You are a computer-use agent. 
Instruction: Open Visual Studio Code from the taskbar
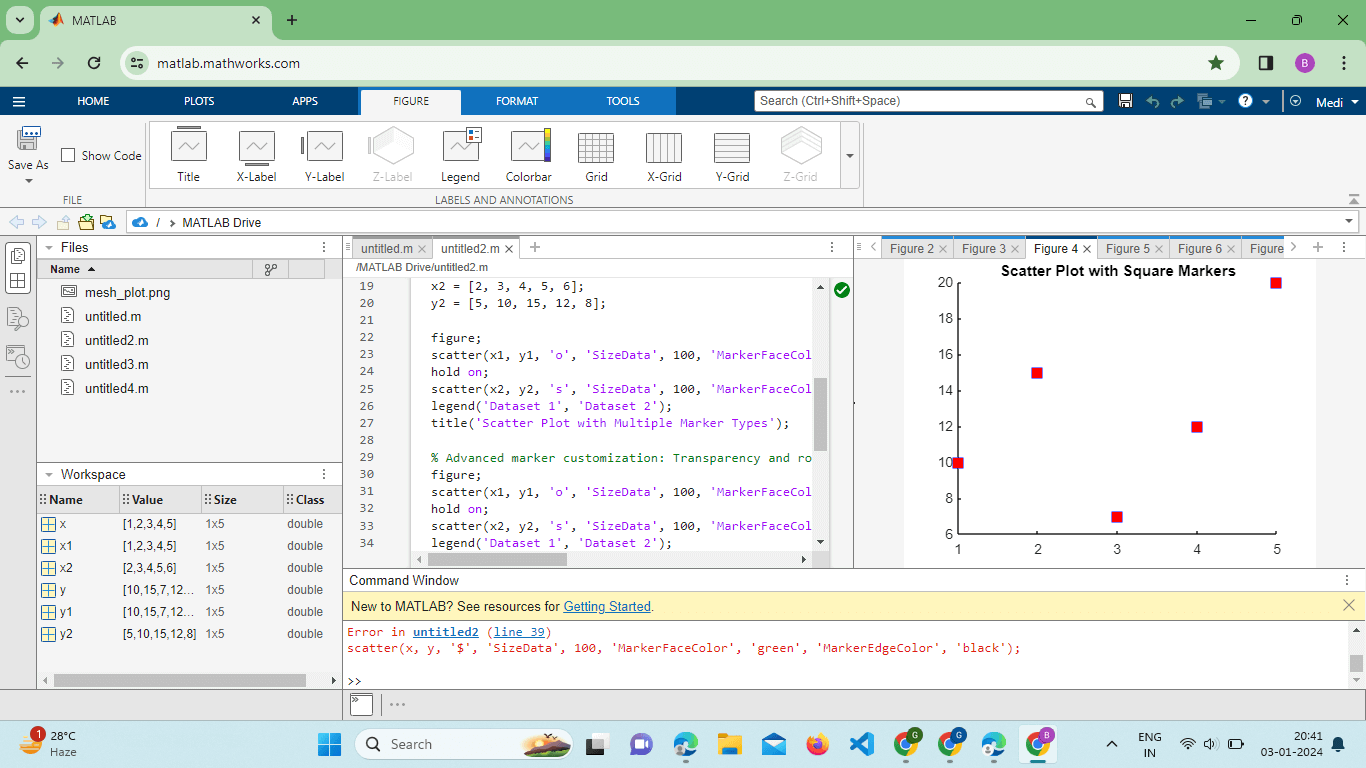coord(861,744)
